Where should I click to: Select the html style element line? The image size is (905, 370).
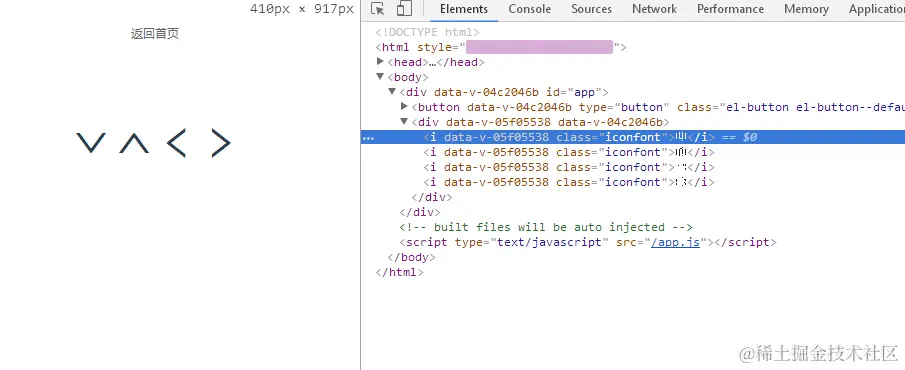tap(501, 47)
